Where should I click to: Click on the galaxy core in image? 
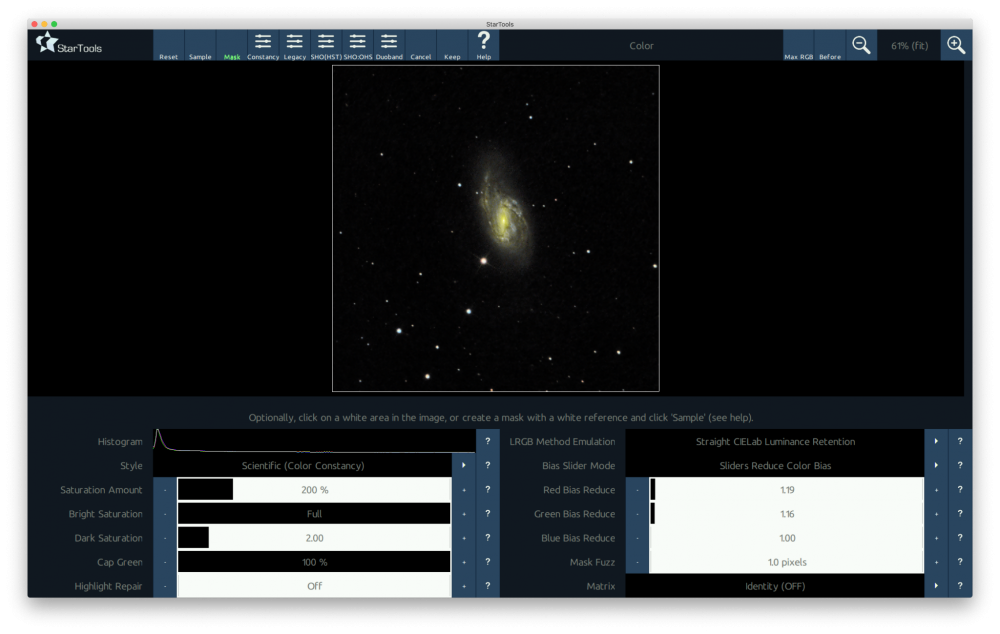(503, 220)
